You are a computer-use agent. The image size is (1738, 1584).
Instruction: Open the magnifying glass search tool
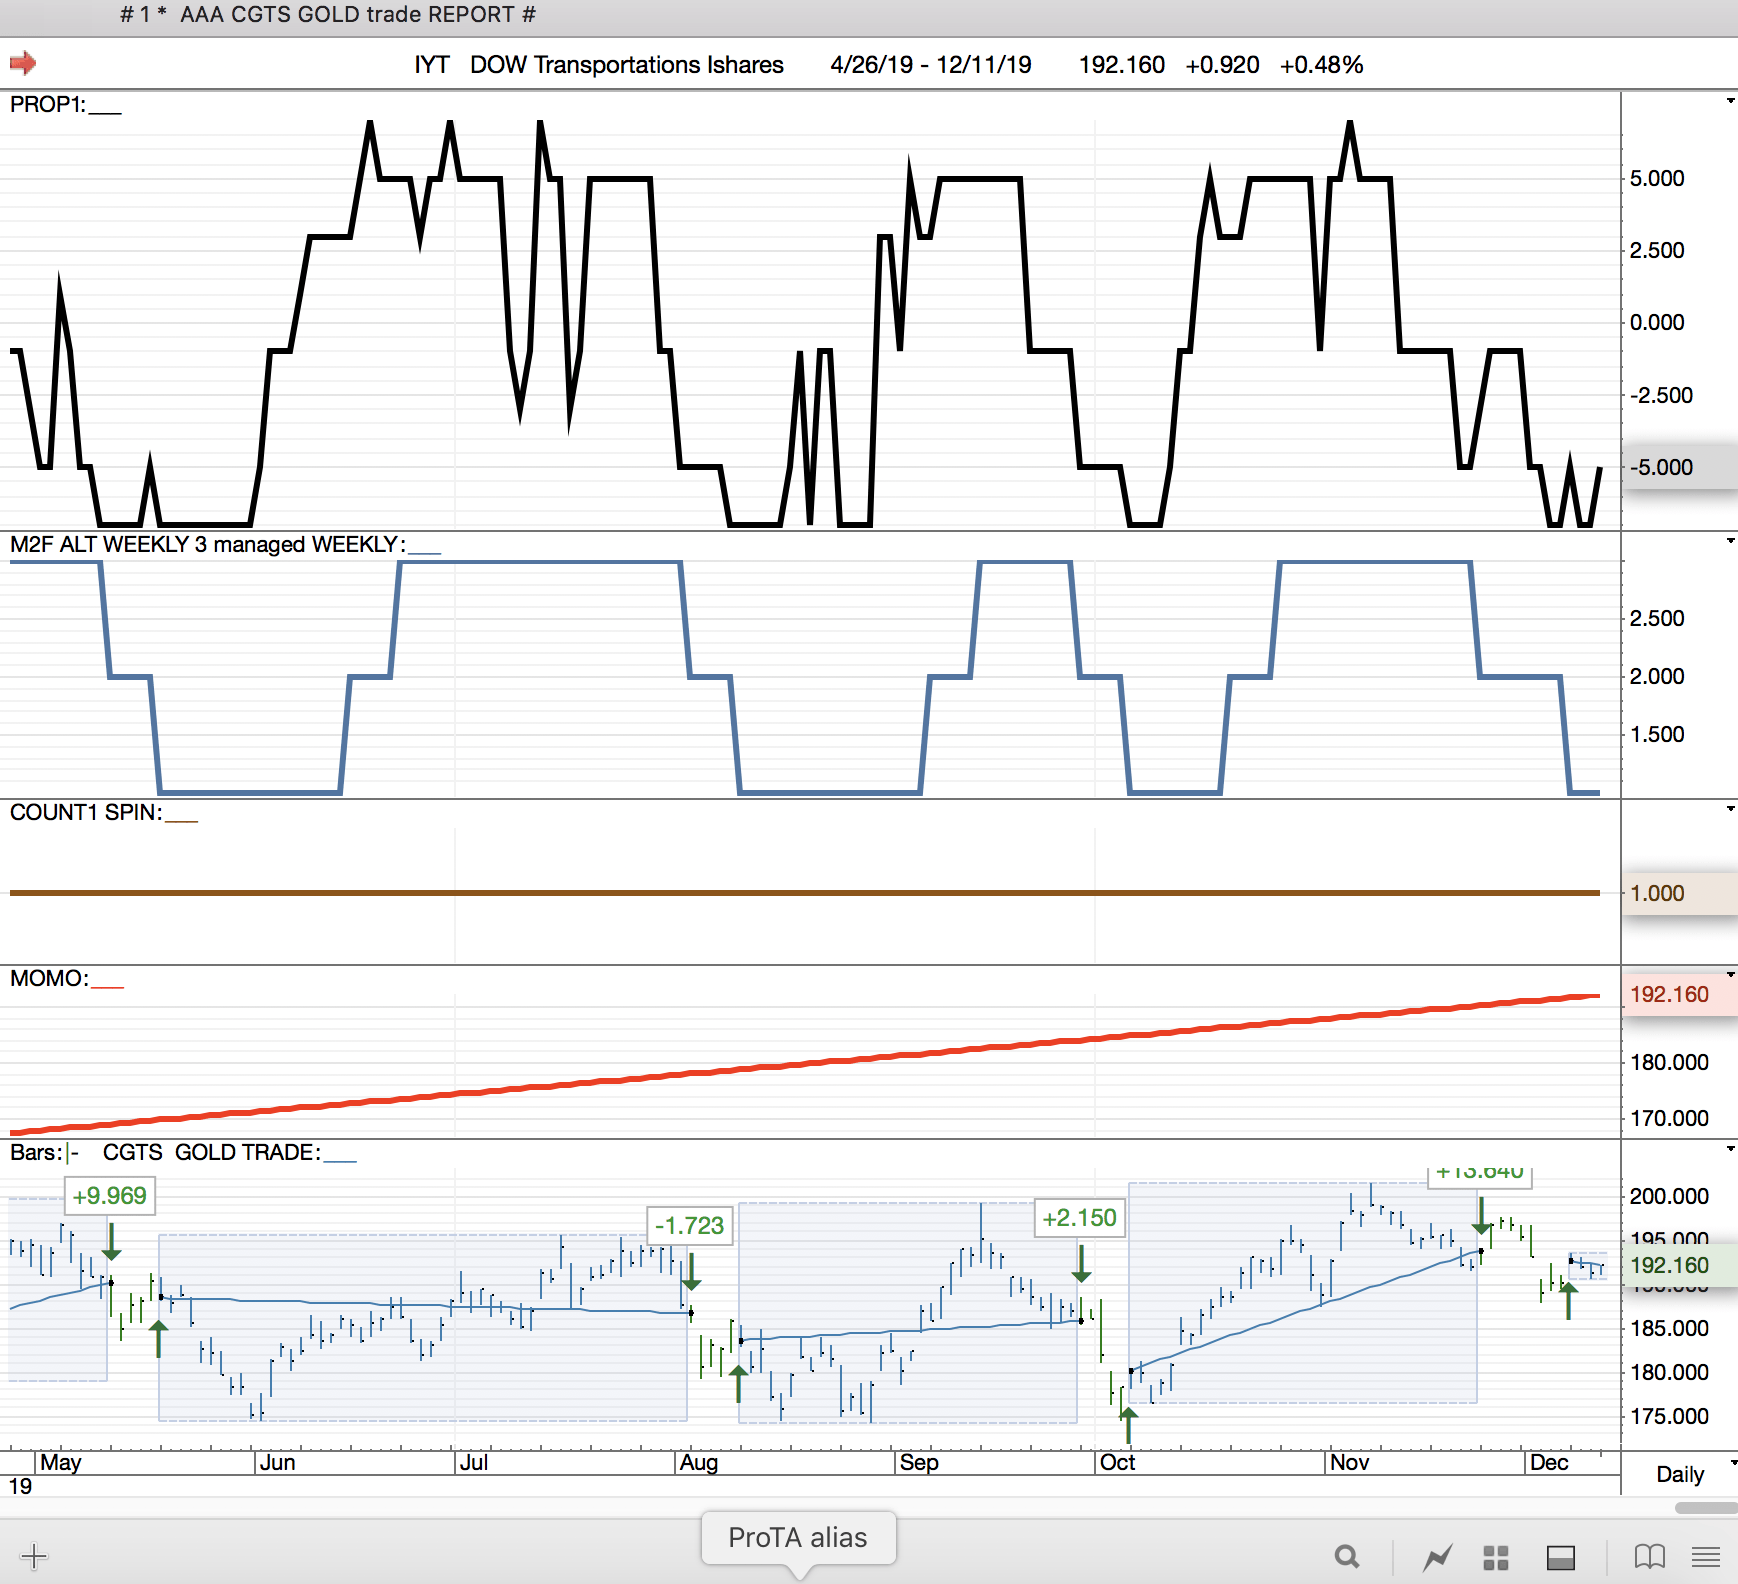click(1347, 1557)
